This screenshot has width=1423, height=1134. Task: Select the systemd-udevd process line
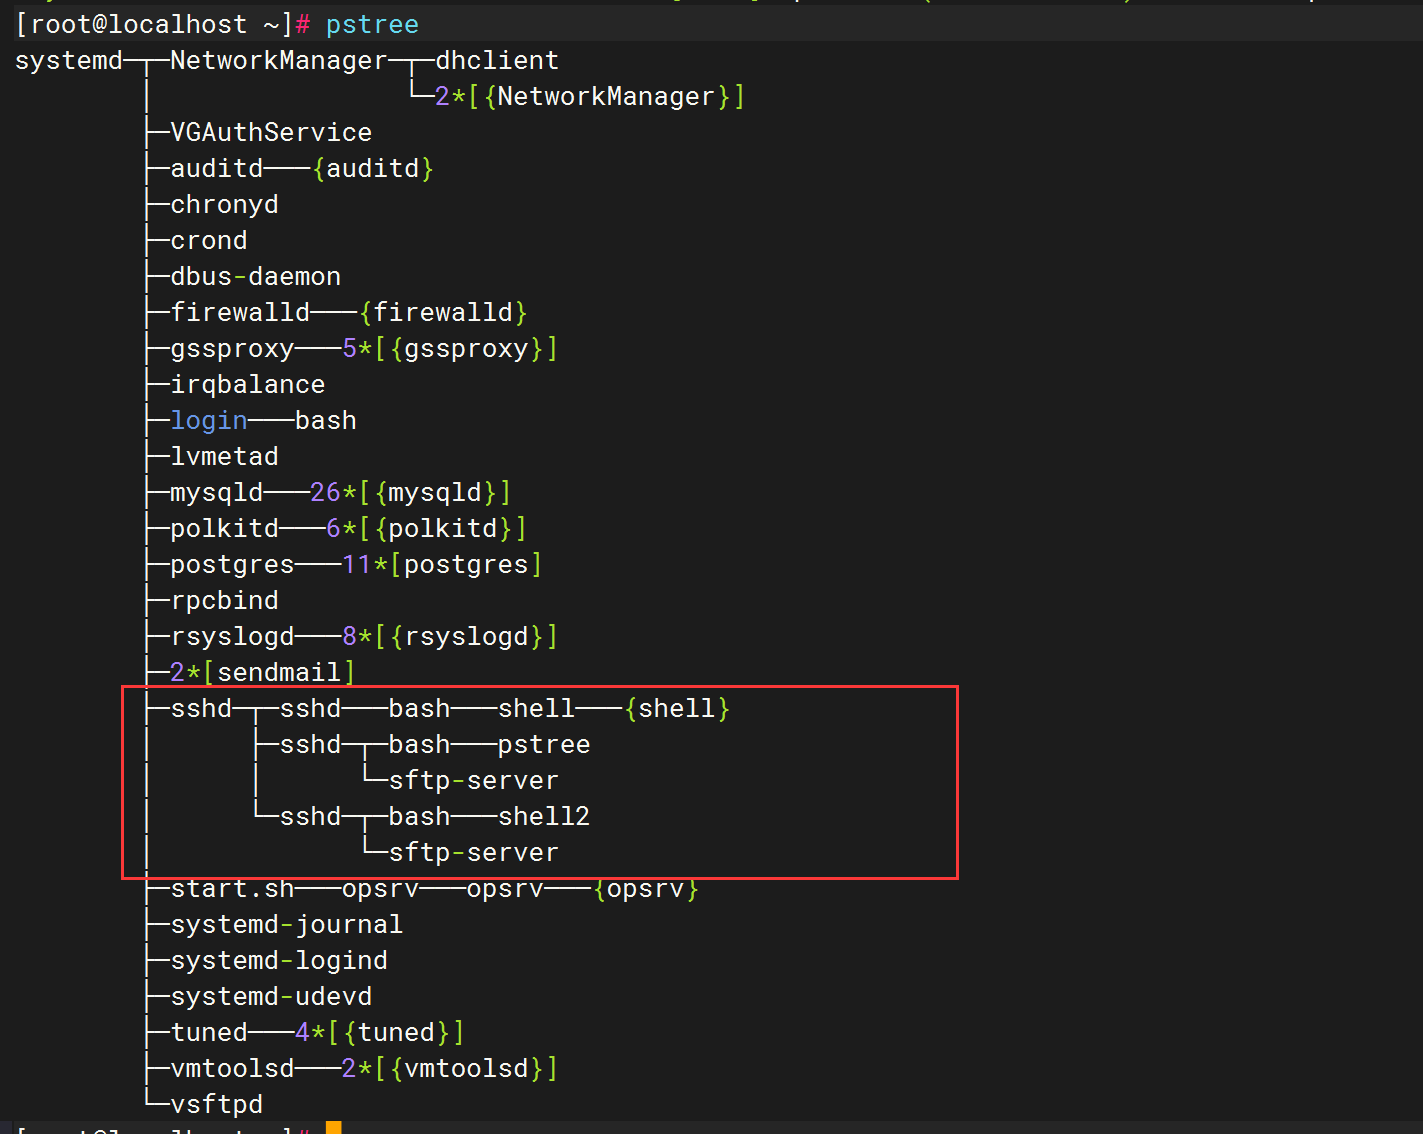(x=271, y=997)
